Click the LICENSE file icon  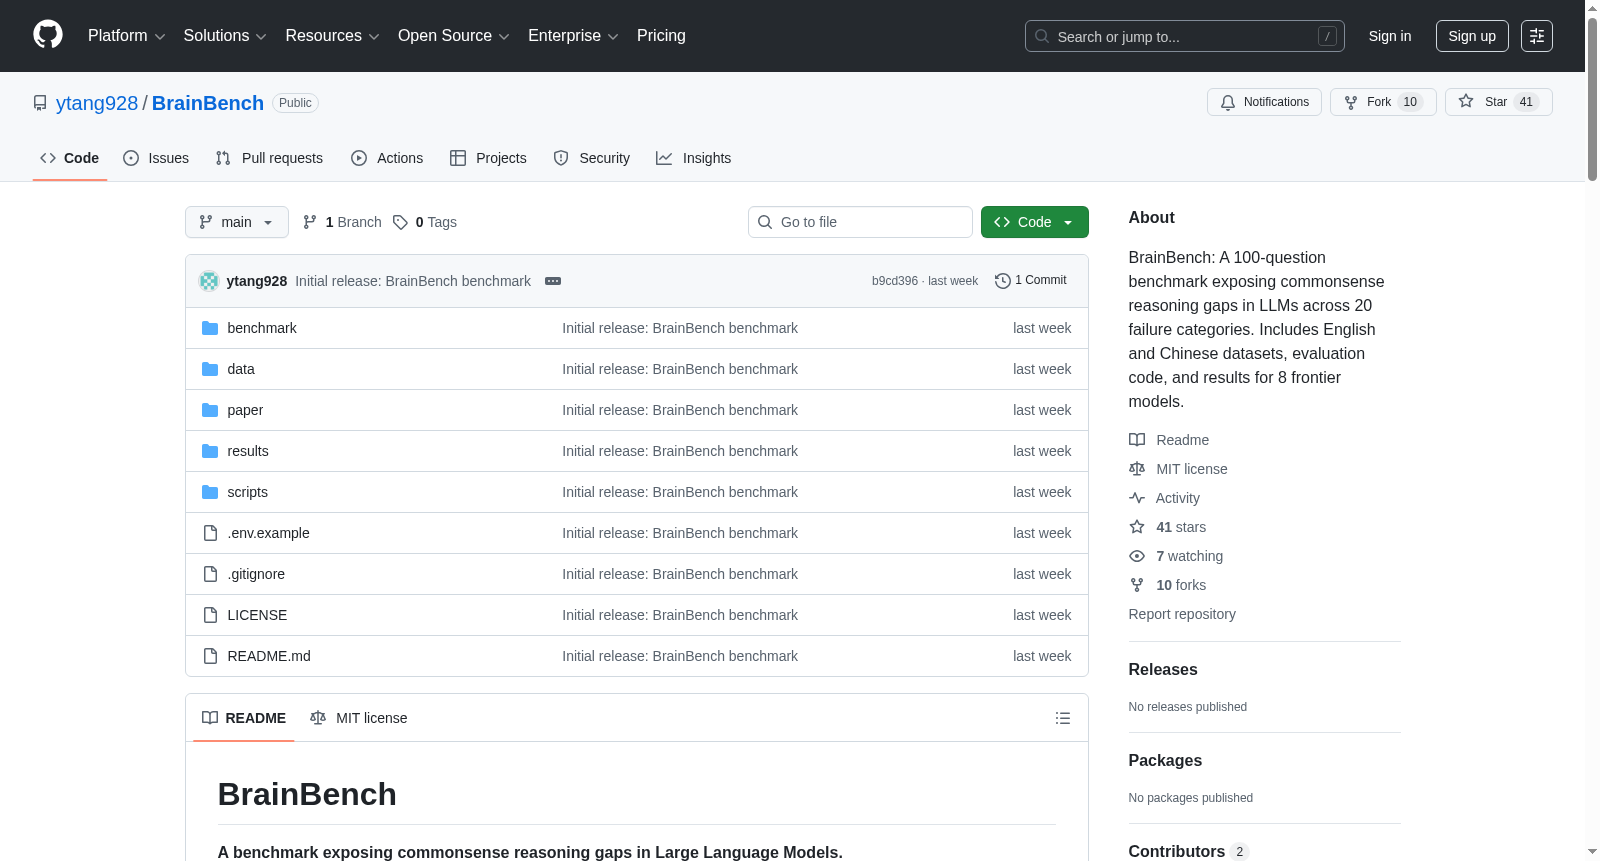[210, 615]
